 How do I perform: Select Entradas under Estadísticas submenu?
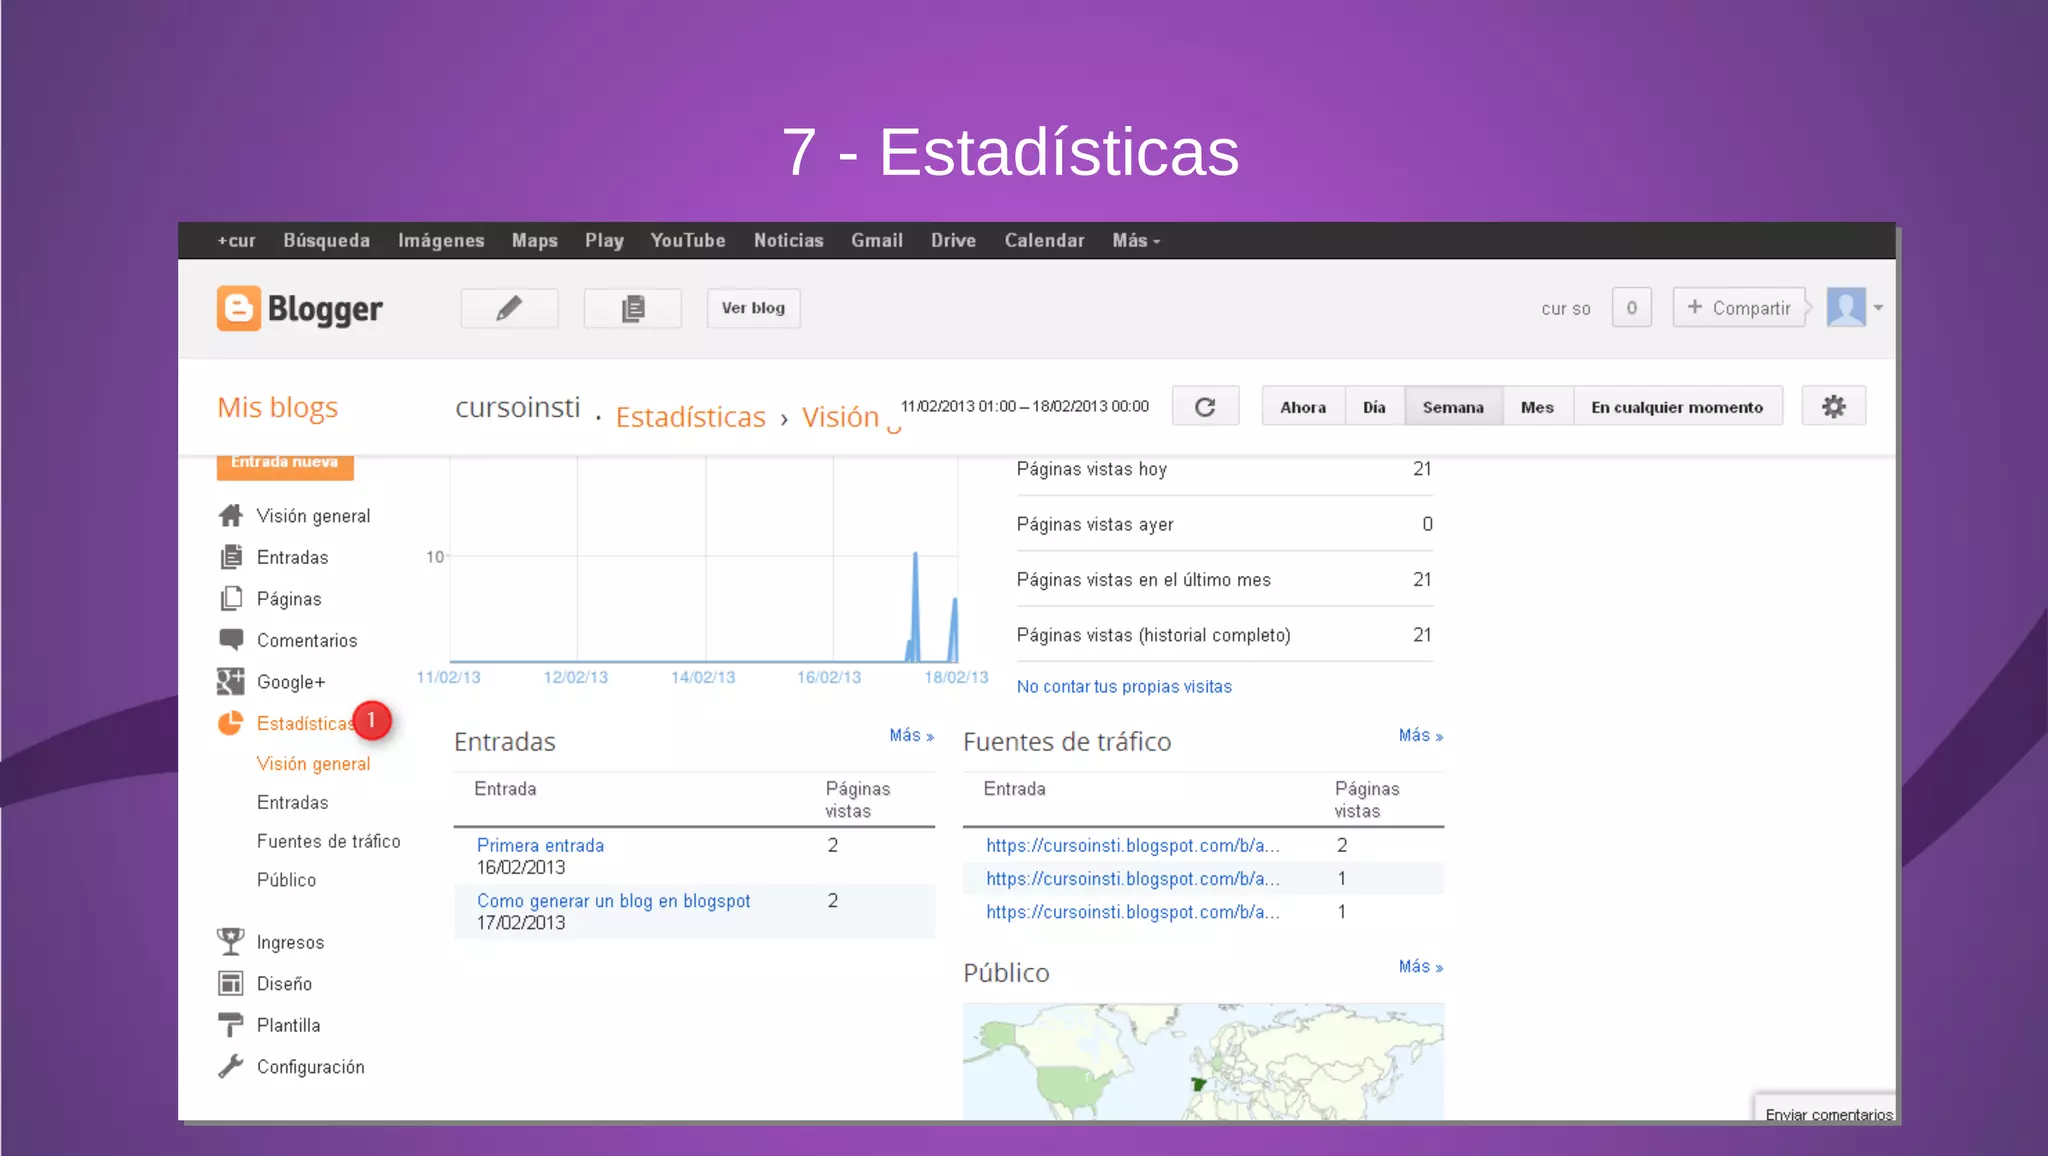point(292,803)
